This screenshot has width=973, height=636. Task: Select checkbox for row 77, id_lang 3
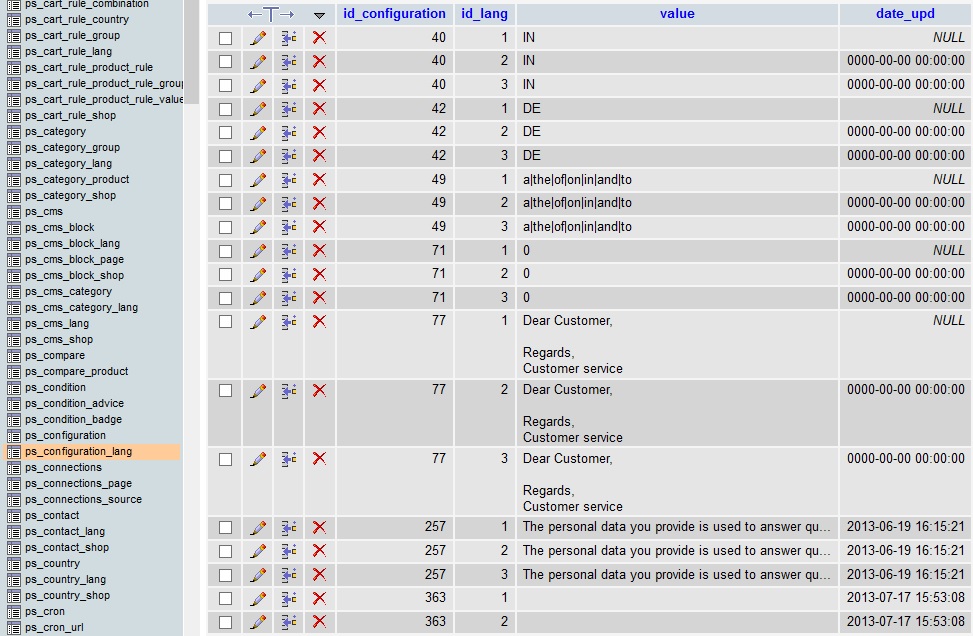coord(225,459)
